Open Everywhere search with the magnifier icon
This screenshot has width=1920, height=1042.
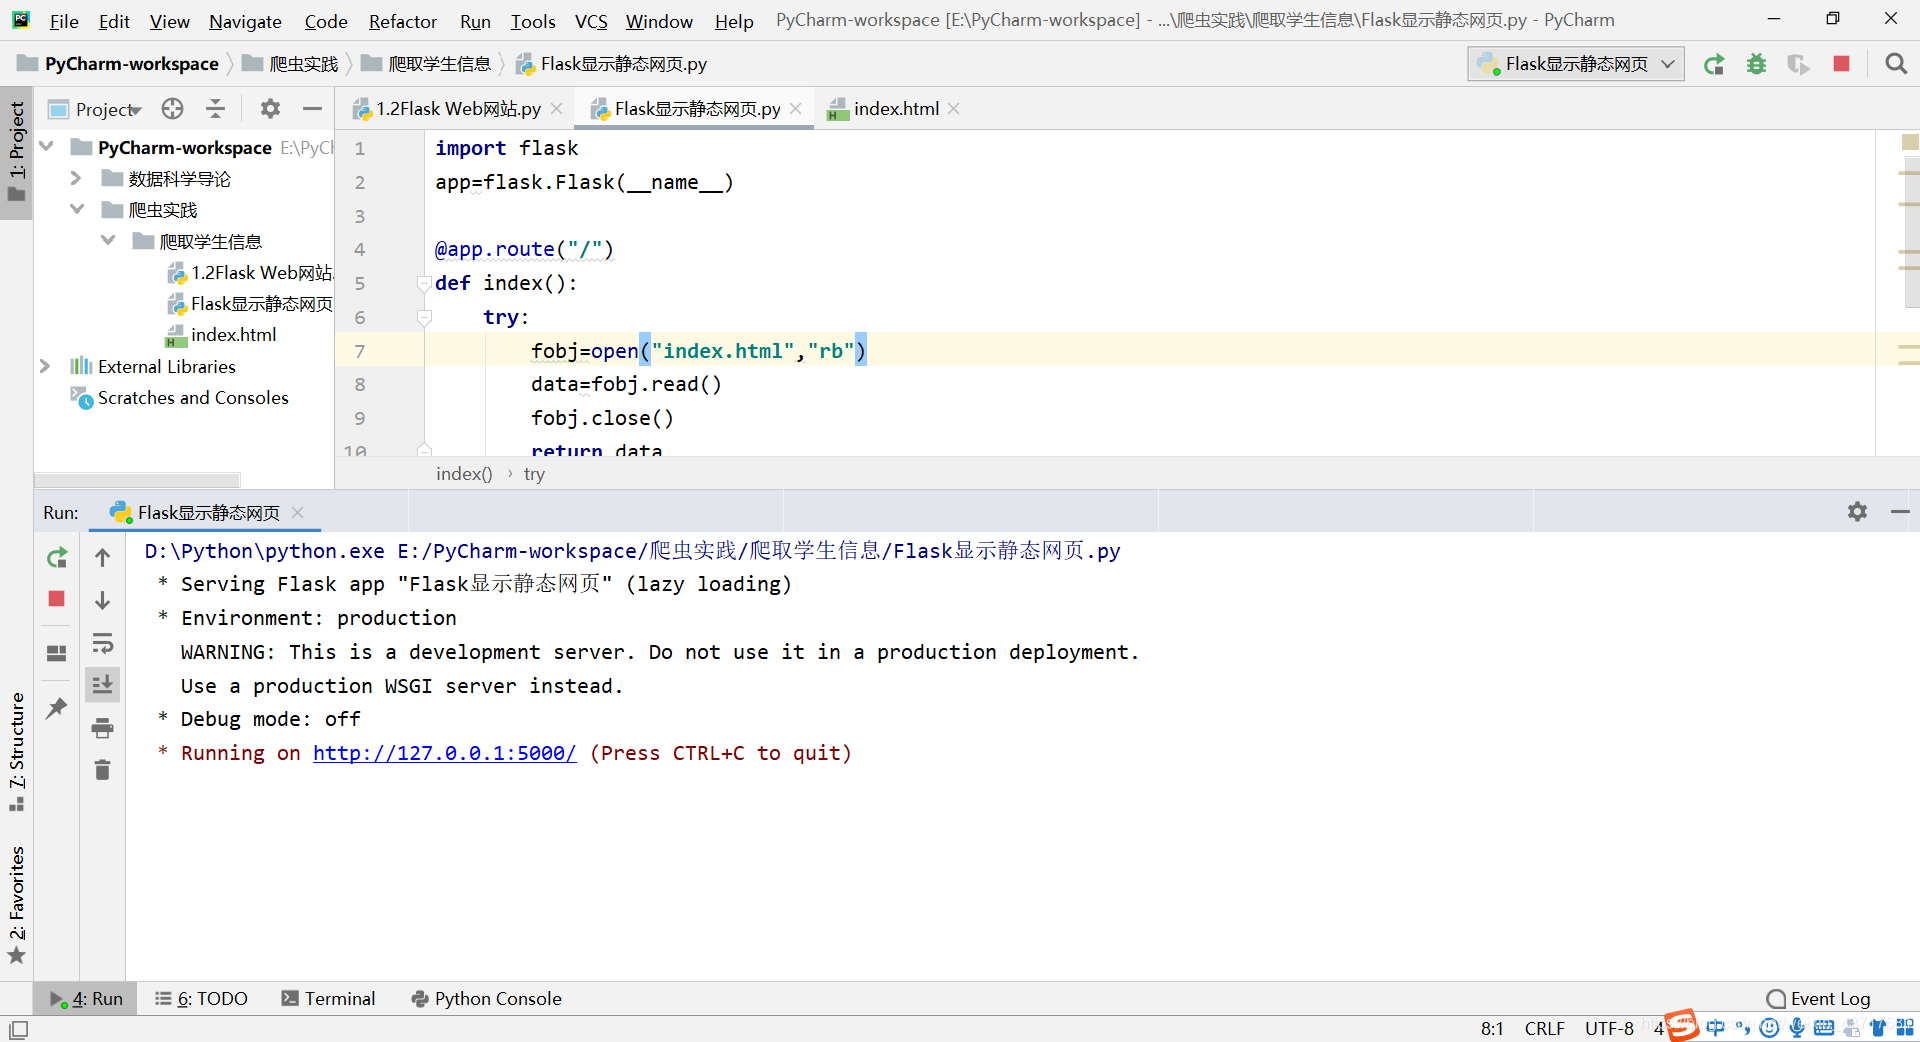pos(1896,63)
